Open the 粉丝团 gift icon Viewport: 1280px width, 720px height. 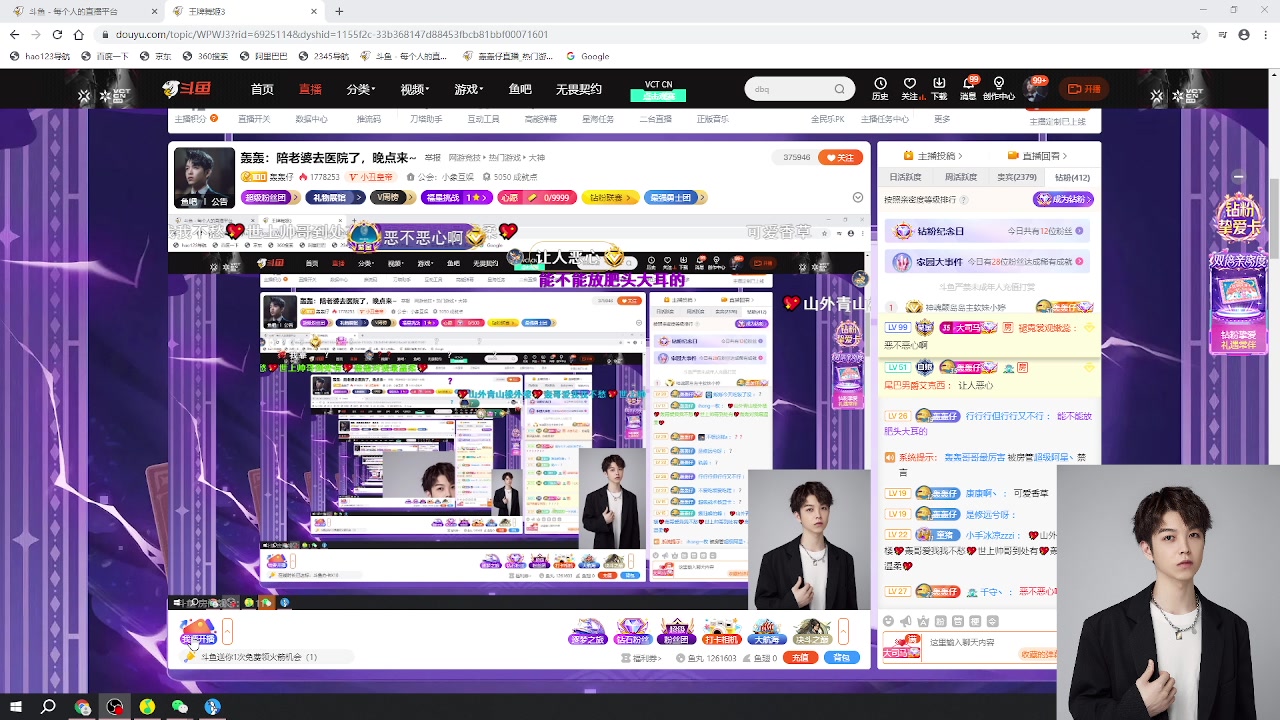pos(677,632)
